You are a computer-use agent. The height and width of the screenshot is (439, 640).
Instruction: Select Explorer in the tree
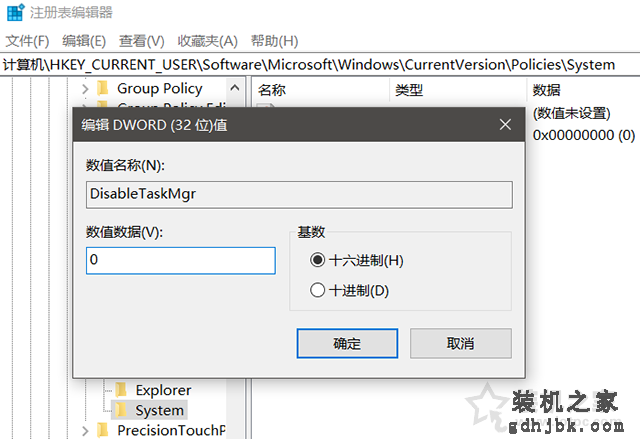click(x=163, y=390)
